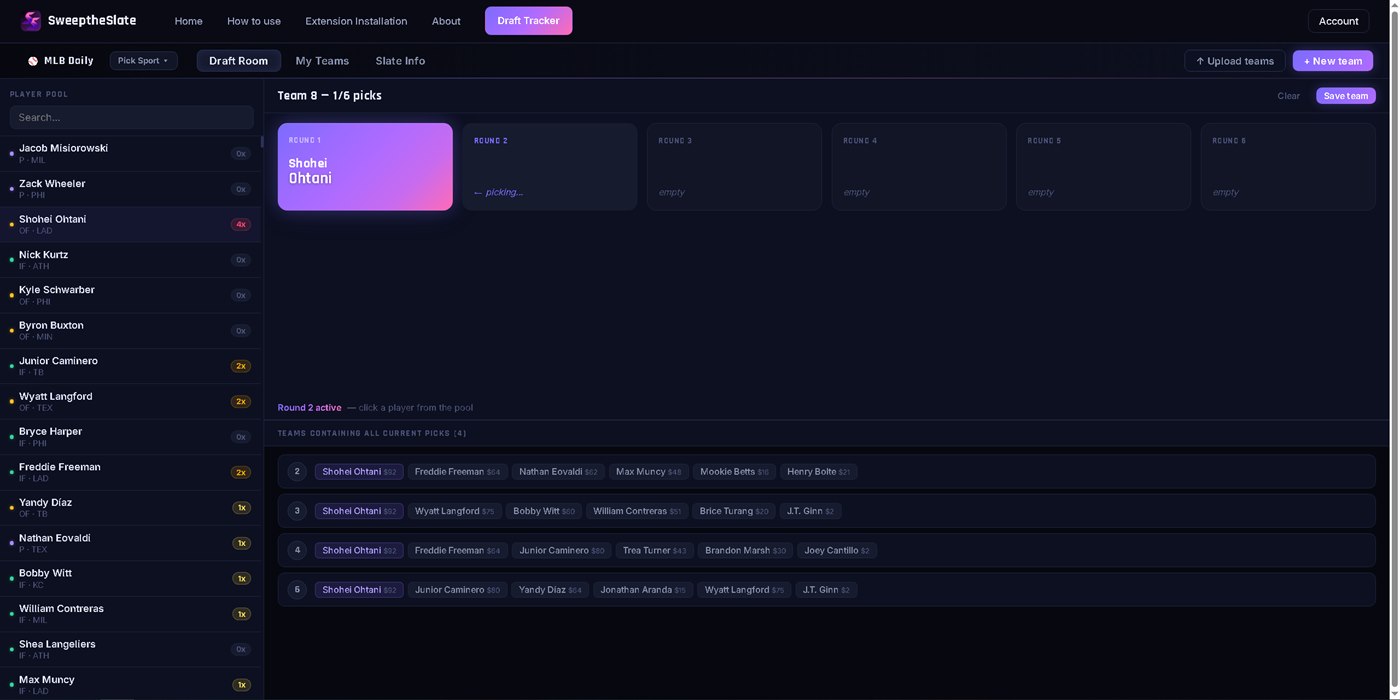The width and height of the screenshot is (1400, 700).
Task: Click the empty Round 3 slot
Action: pos(734,167)
